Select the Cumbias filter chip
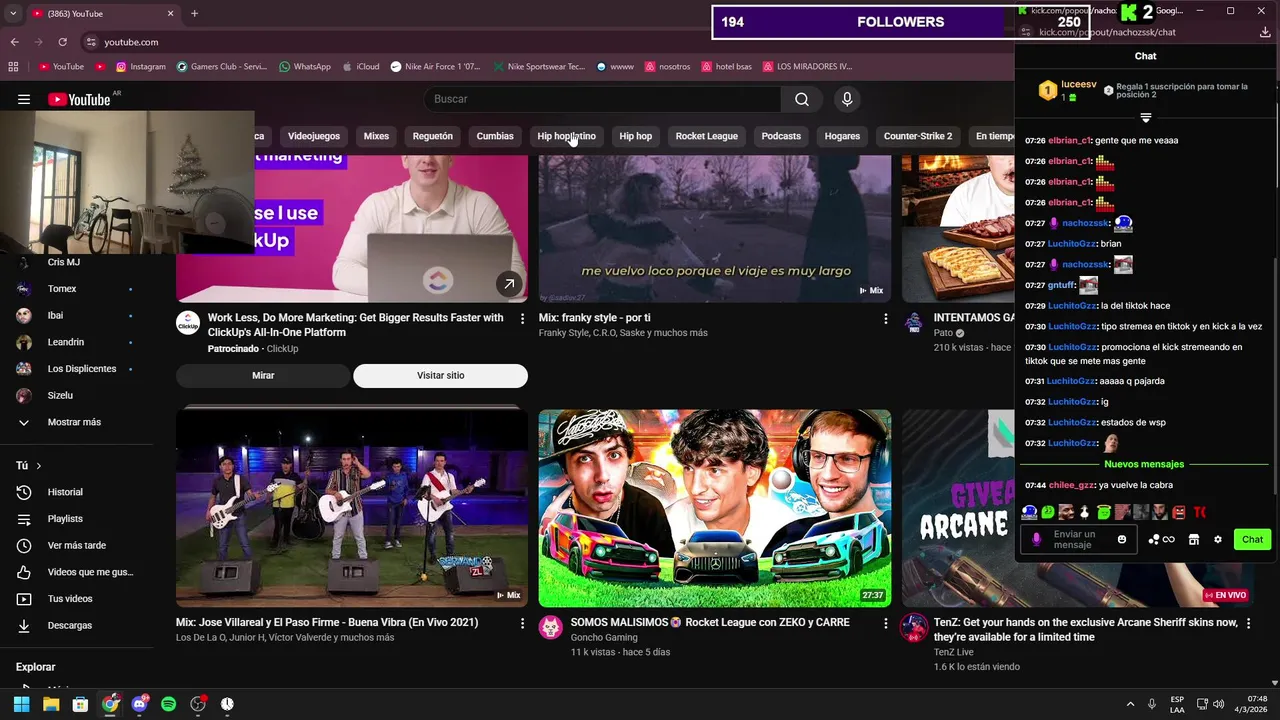 495,136
